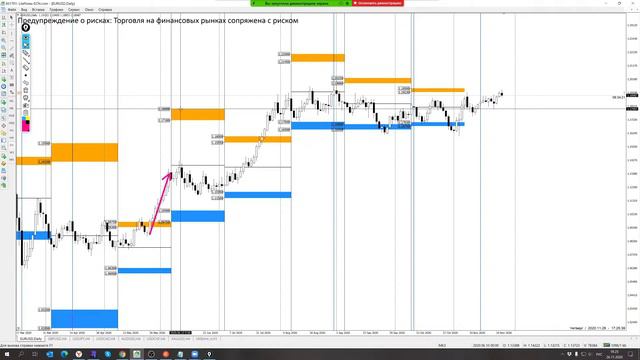Open the Справка menu

point(105,9)
